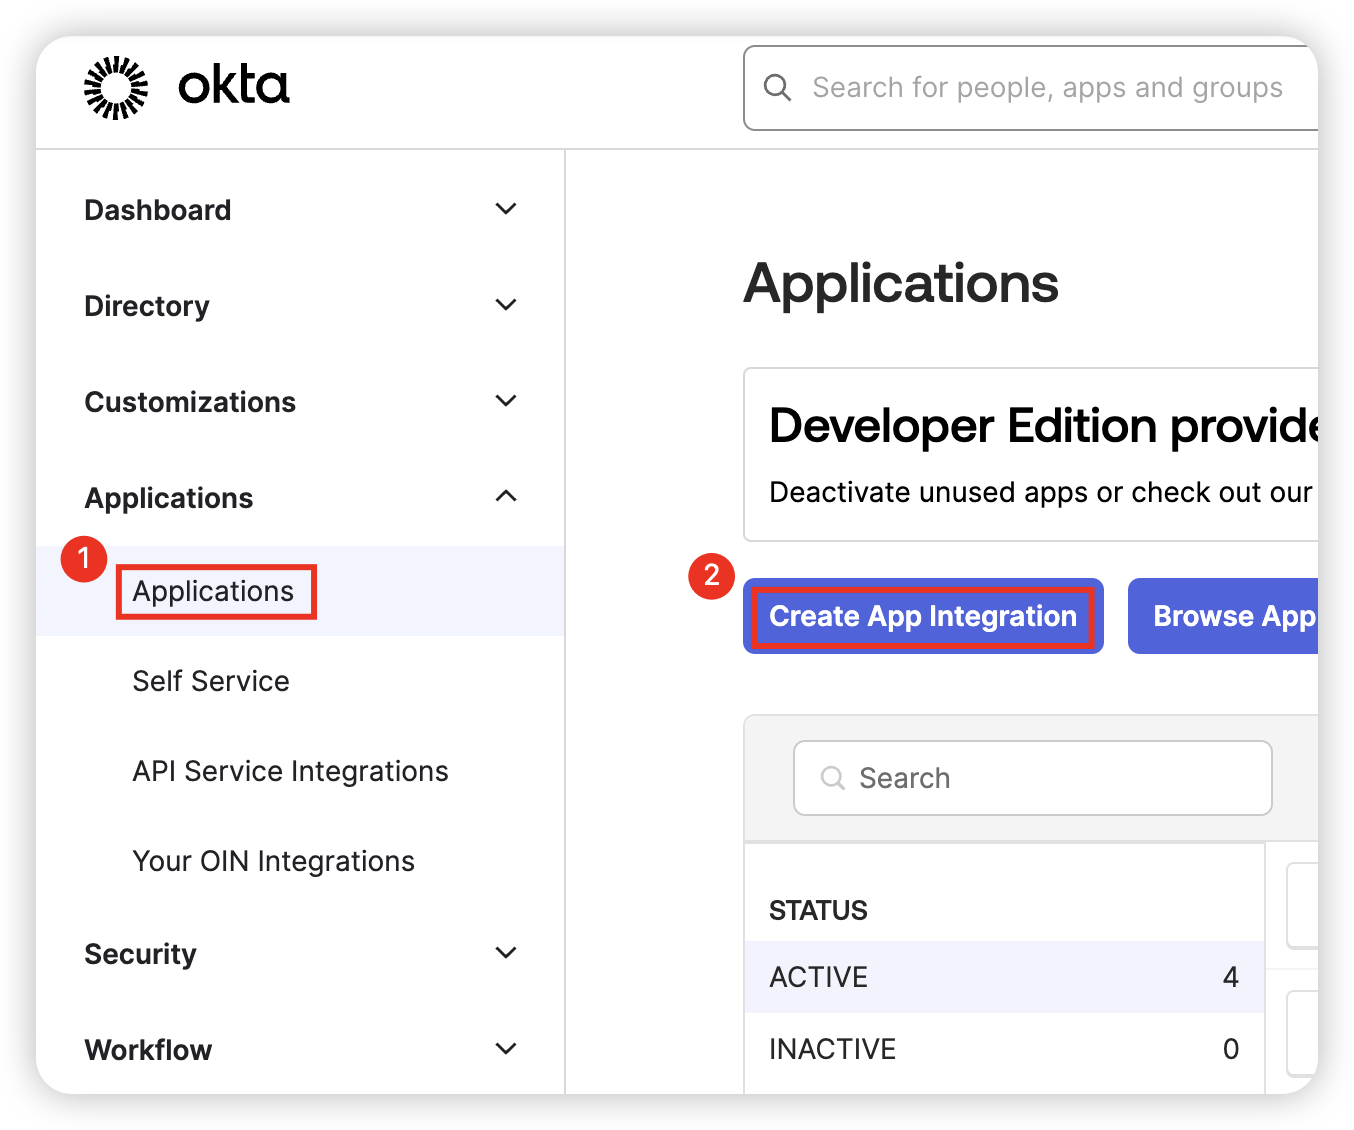
Task: Expand the Security menu chevron
Action: pyautogui.click(x=506, y=953)
